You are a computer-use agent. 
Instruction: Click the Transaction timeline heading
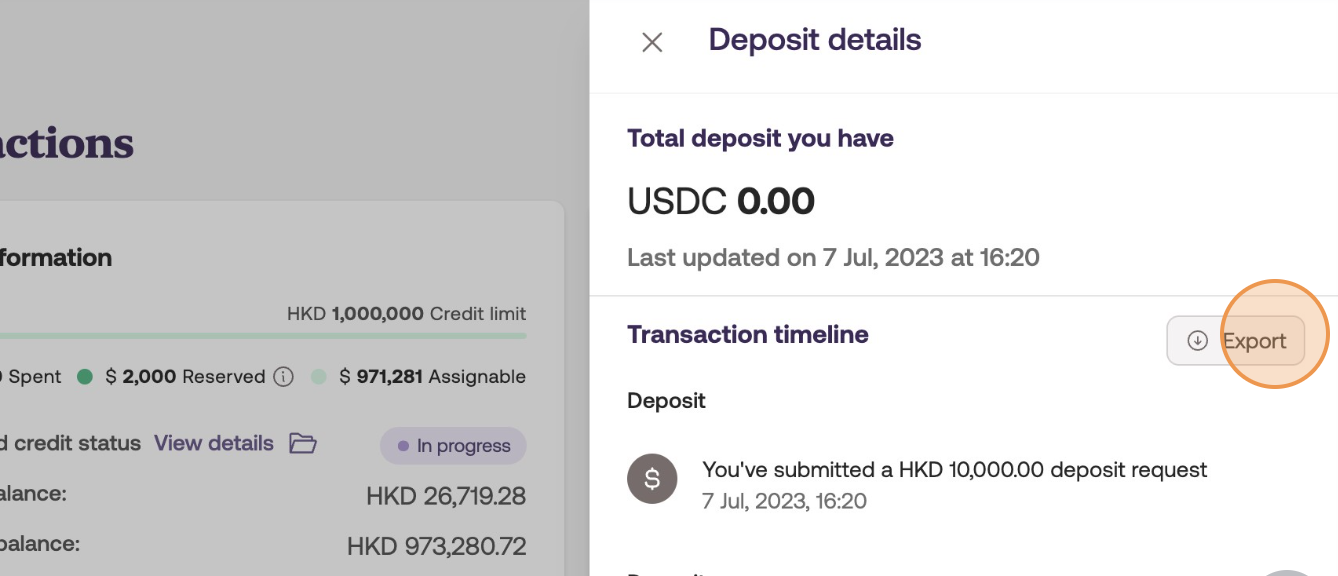tap(747, 334)
